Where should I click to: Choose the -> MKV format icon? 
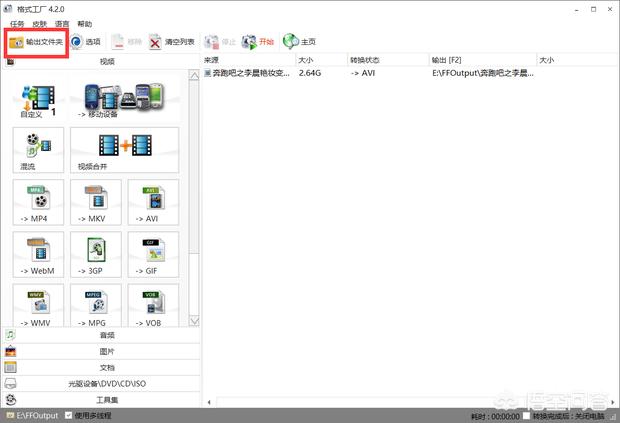pos(96,204)
